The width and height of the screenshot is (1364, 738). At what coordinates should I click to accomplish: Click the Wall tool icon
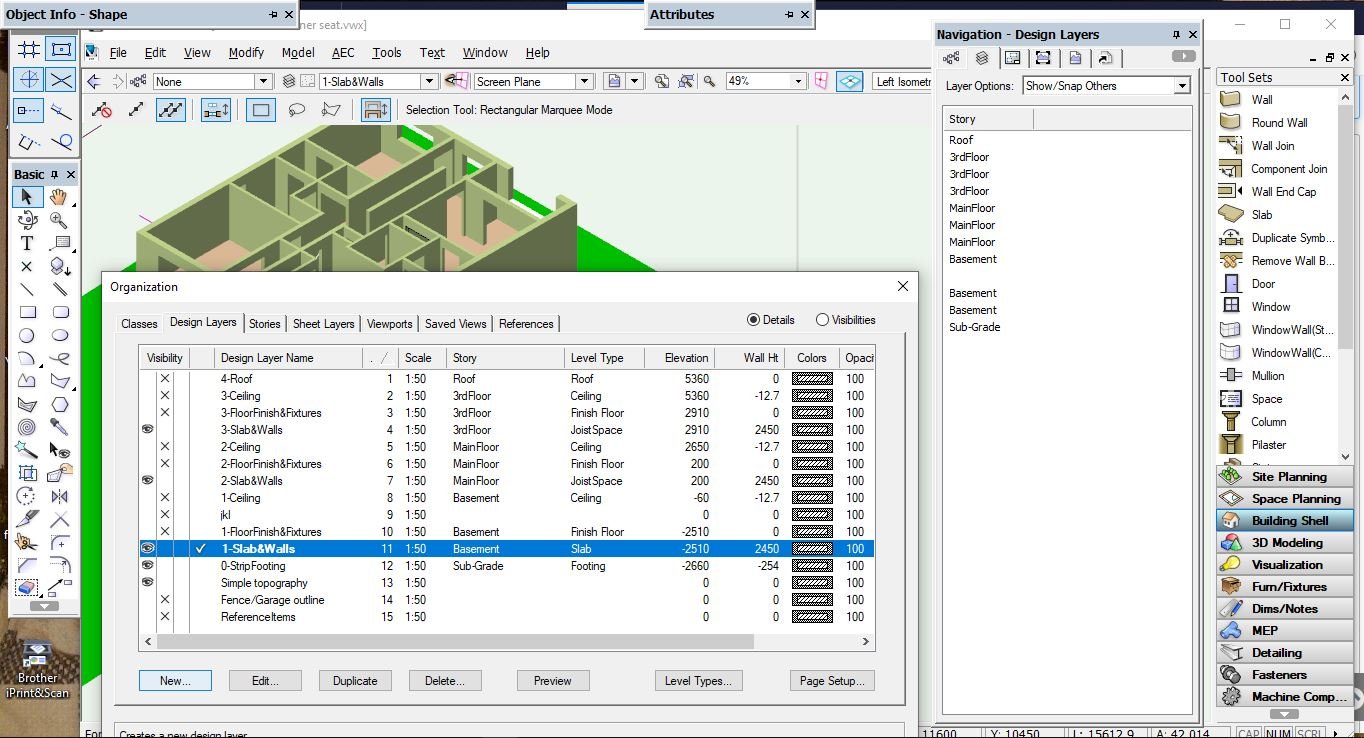pos(1231,99)
